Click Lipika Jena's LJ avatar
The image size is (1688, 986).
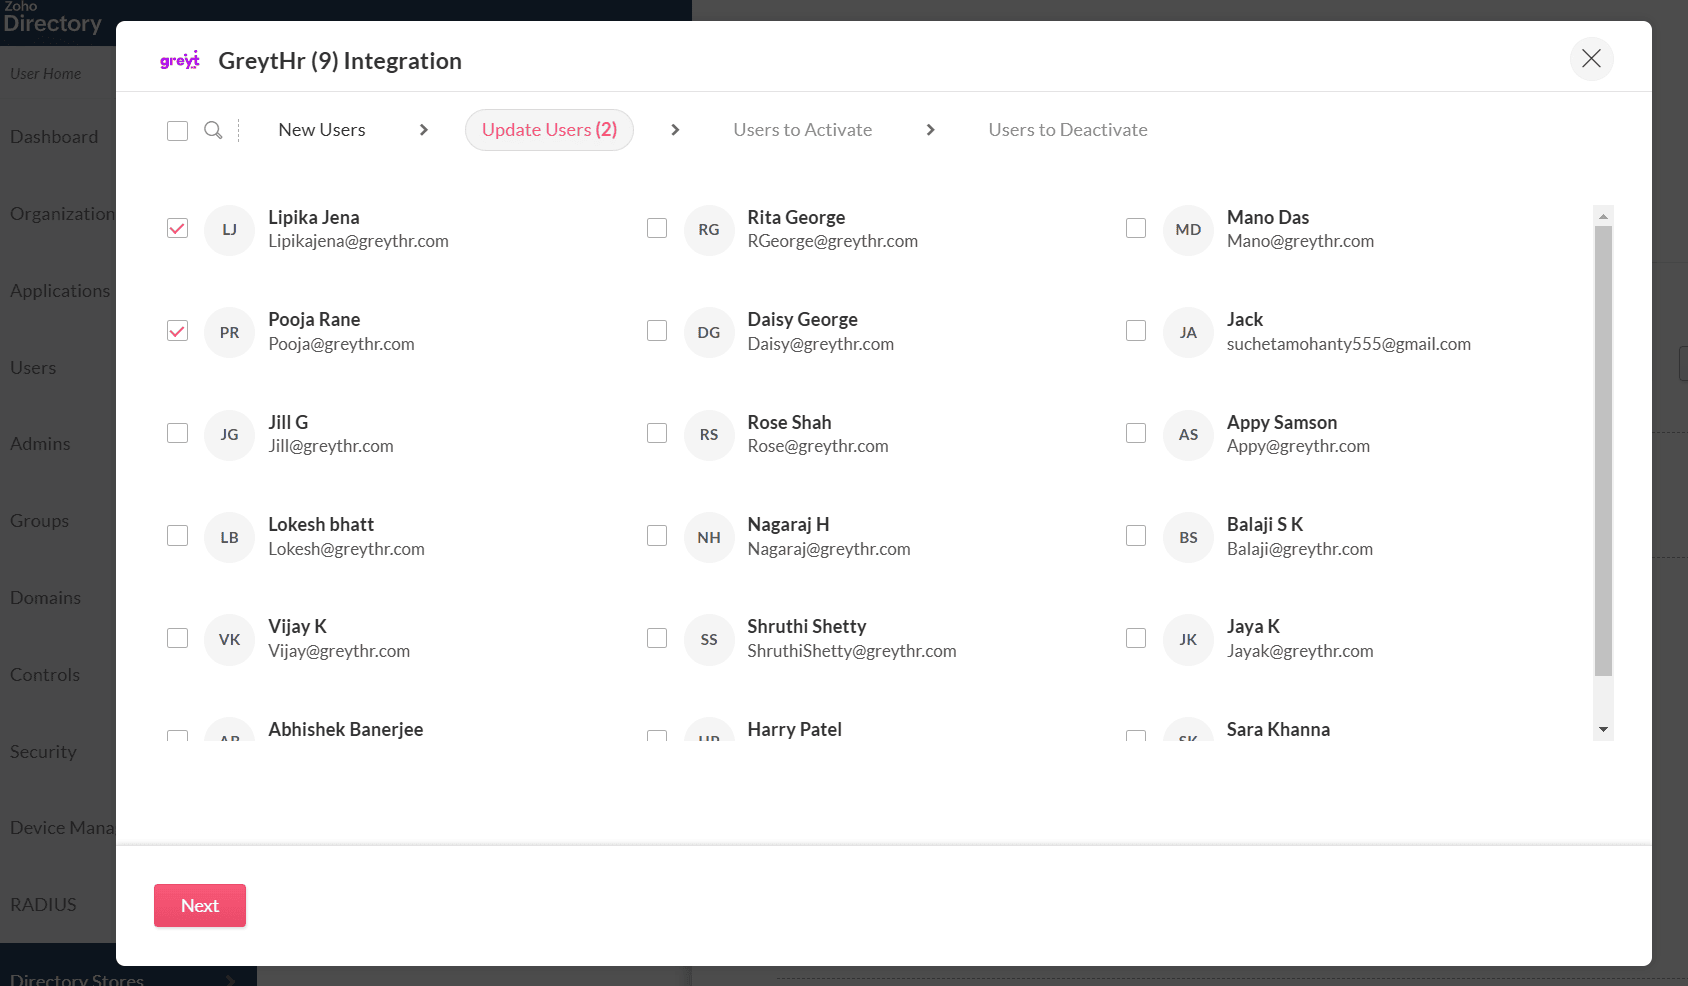coord(229,230)
